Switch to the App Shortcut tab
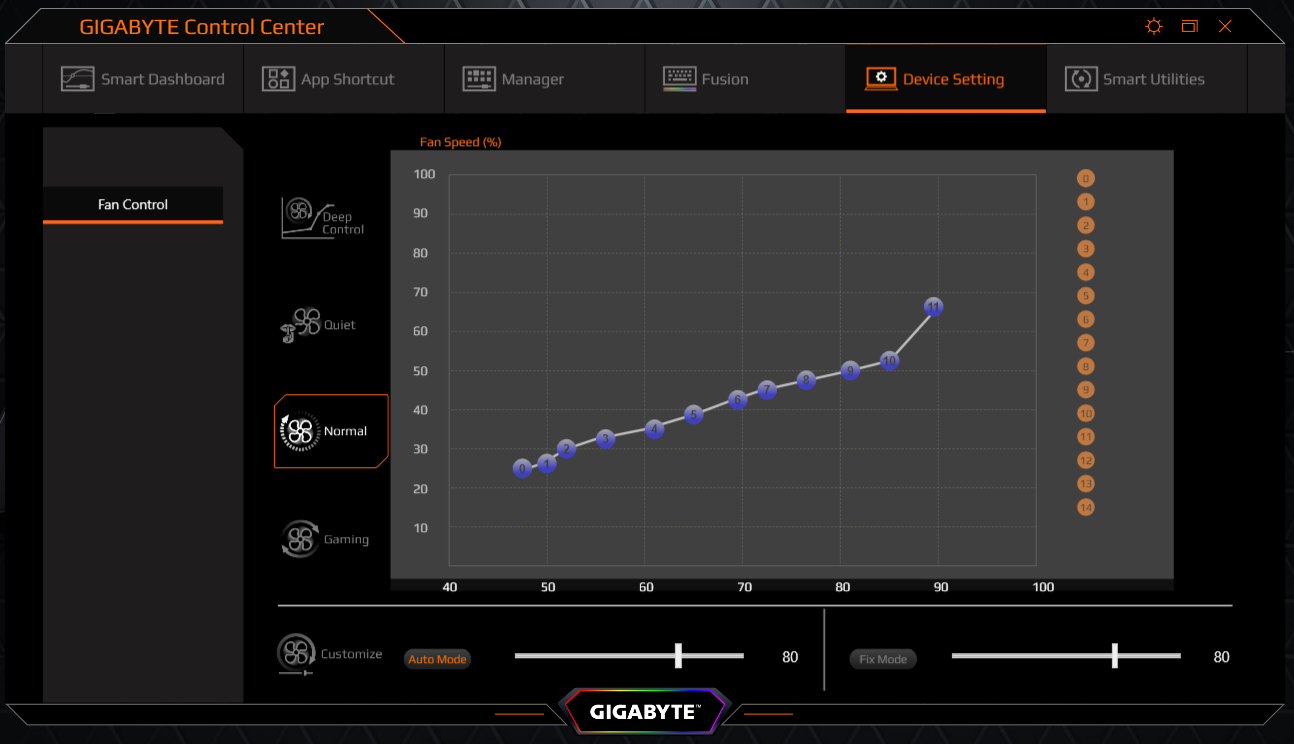Viewport: 1294px width, 744px height. 344,79
